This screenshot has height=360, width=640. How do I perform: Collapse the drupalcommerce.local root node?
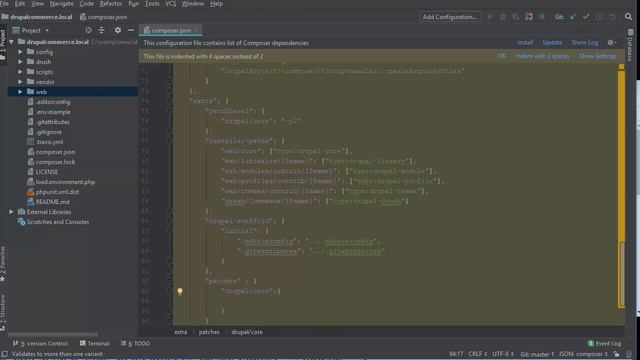[x=11, y=42]
